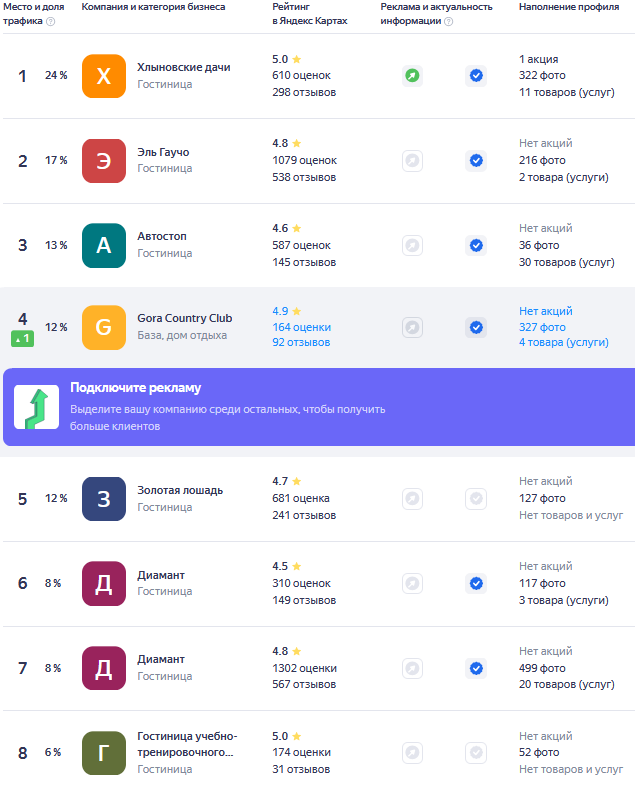Click the green arrow icon in advertising banner
The height and width of the screenshot is (792, 635).
point(36,407)
